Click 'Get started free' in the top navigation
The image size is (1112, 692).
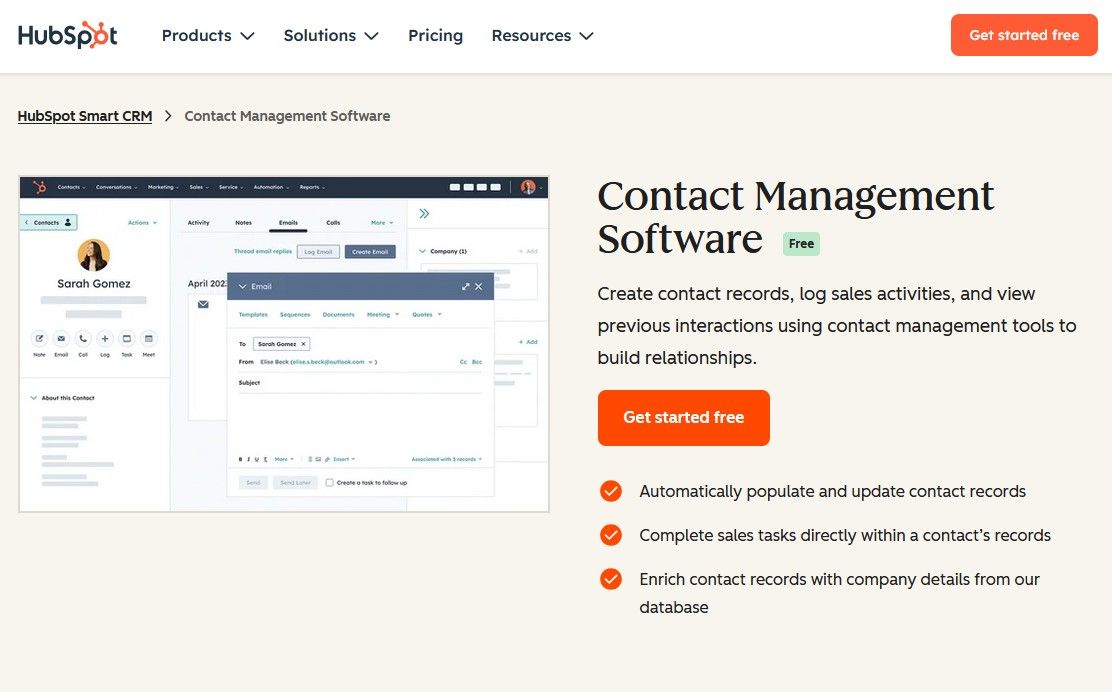click(x=1024, y=35)
